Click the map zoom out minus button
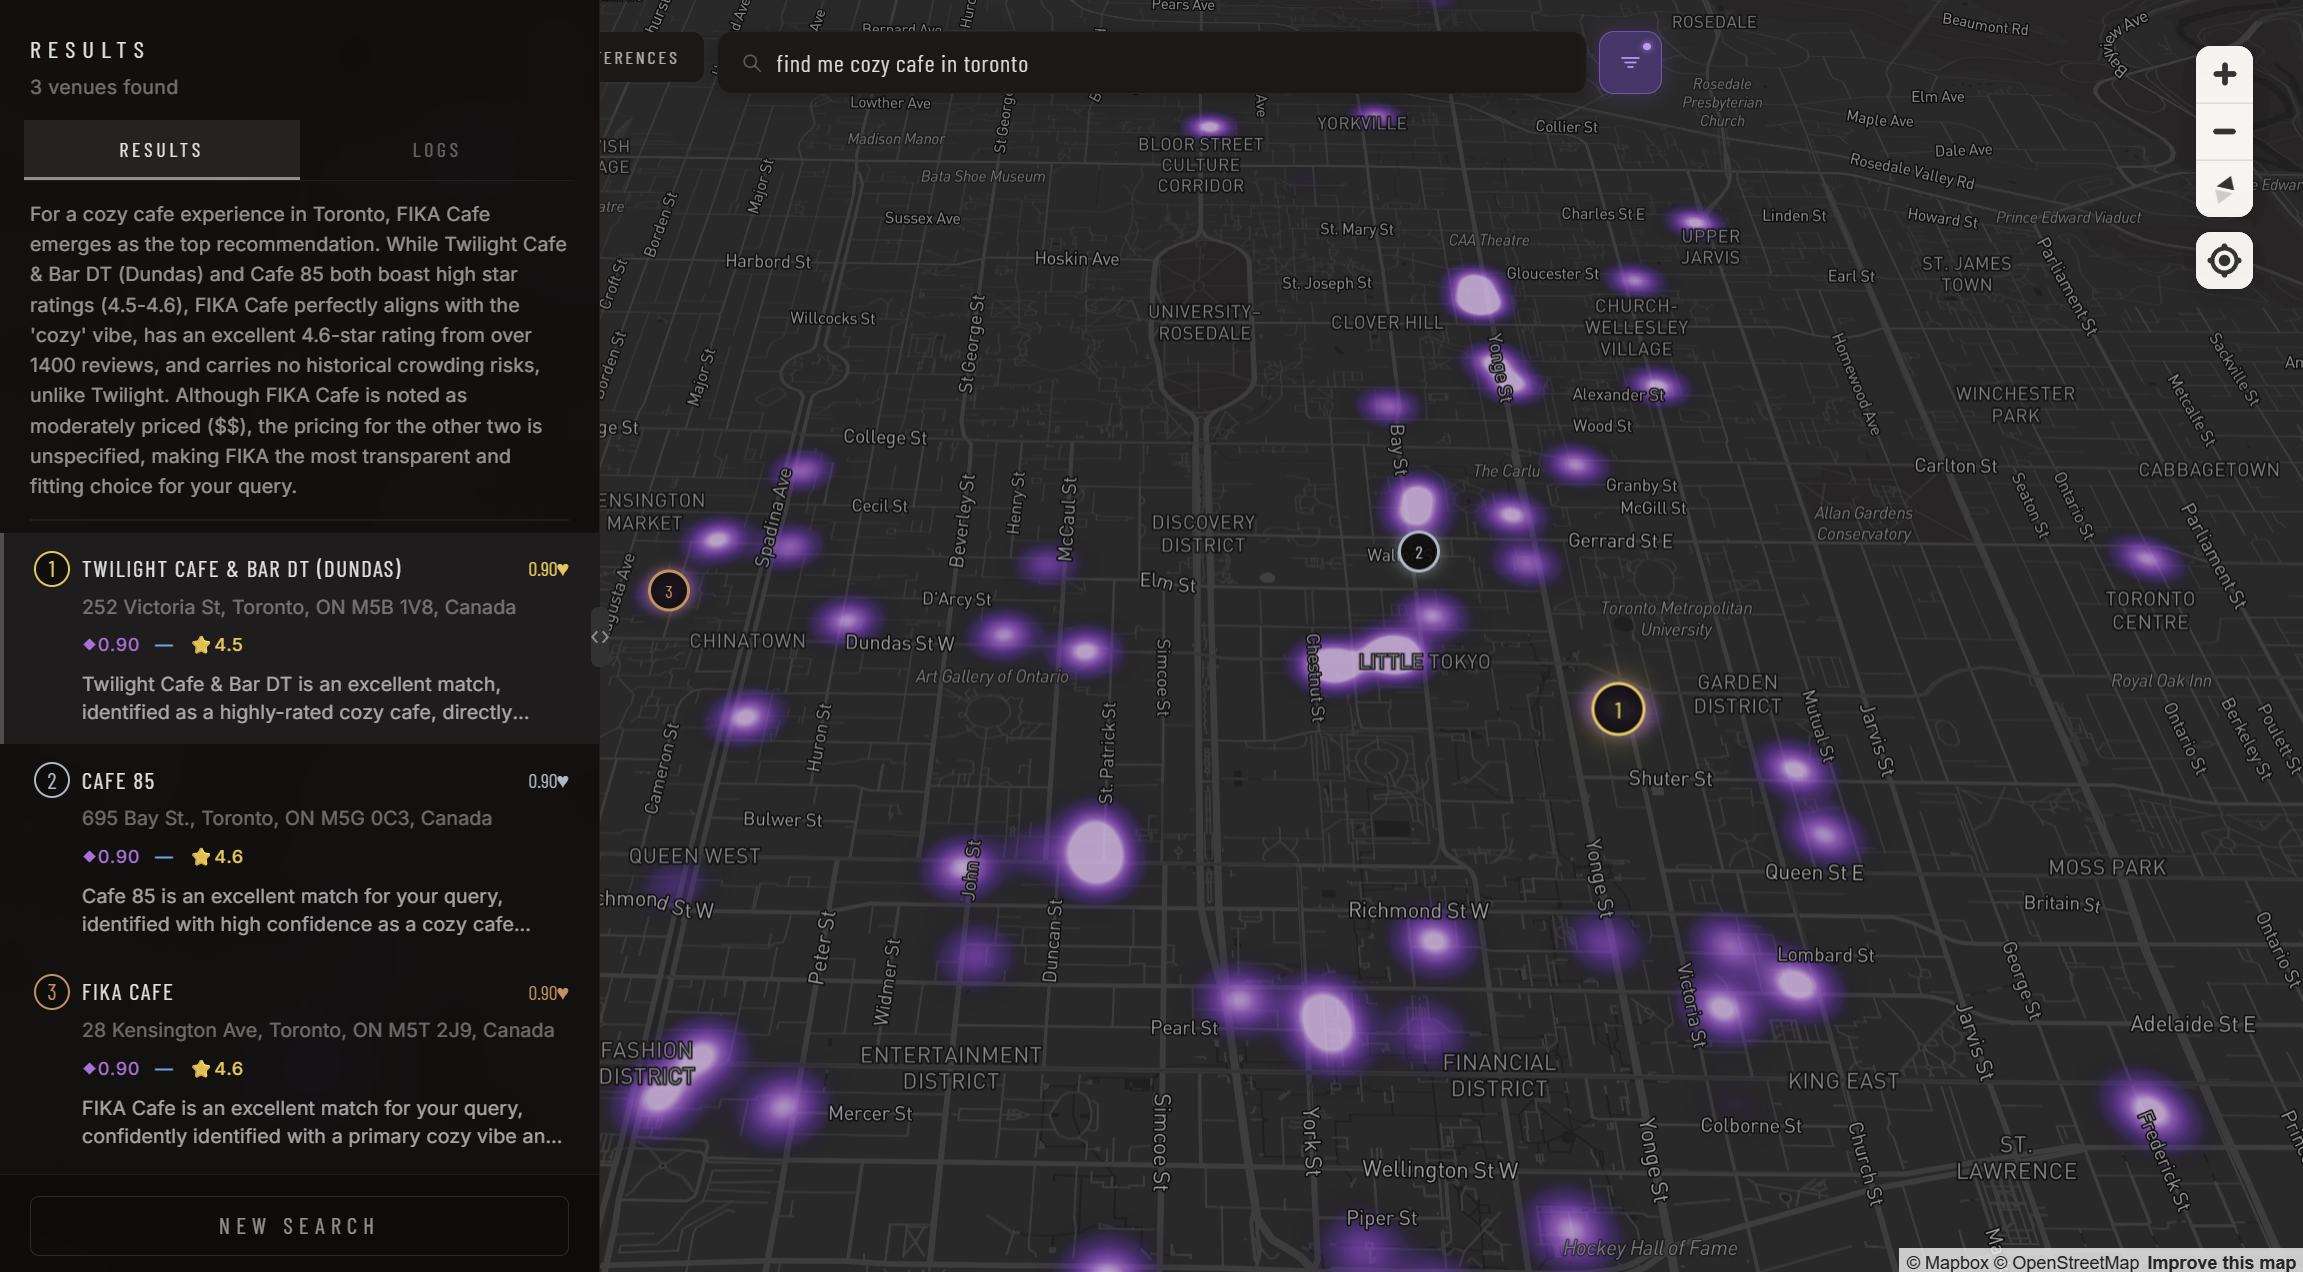The width and height of the screenshot is (2303, 1272). [2224, 132]
